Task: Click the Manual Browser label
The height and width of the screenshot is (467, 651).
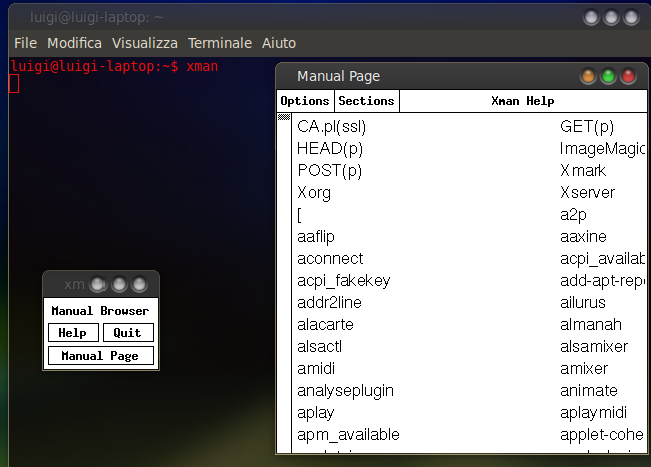Action: click(x=100, y=311)
